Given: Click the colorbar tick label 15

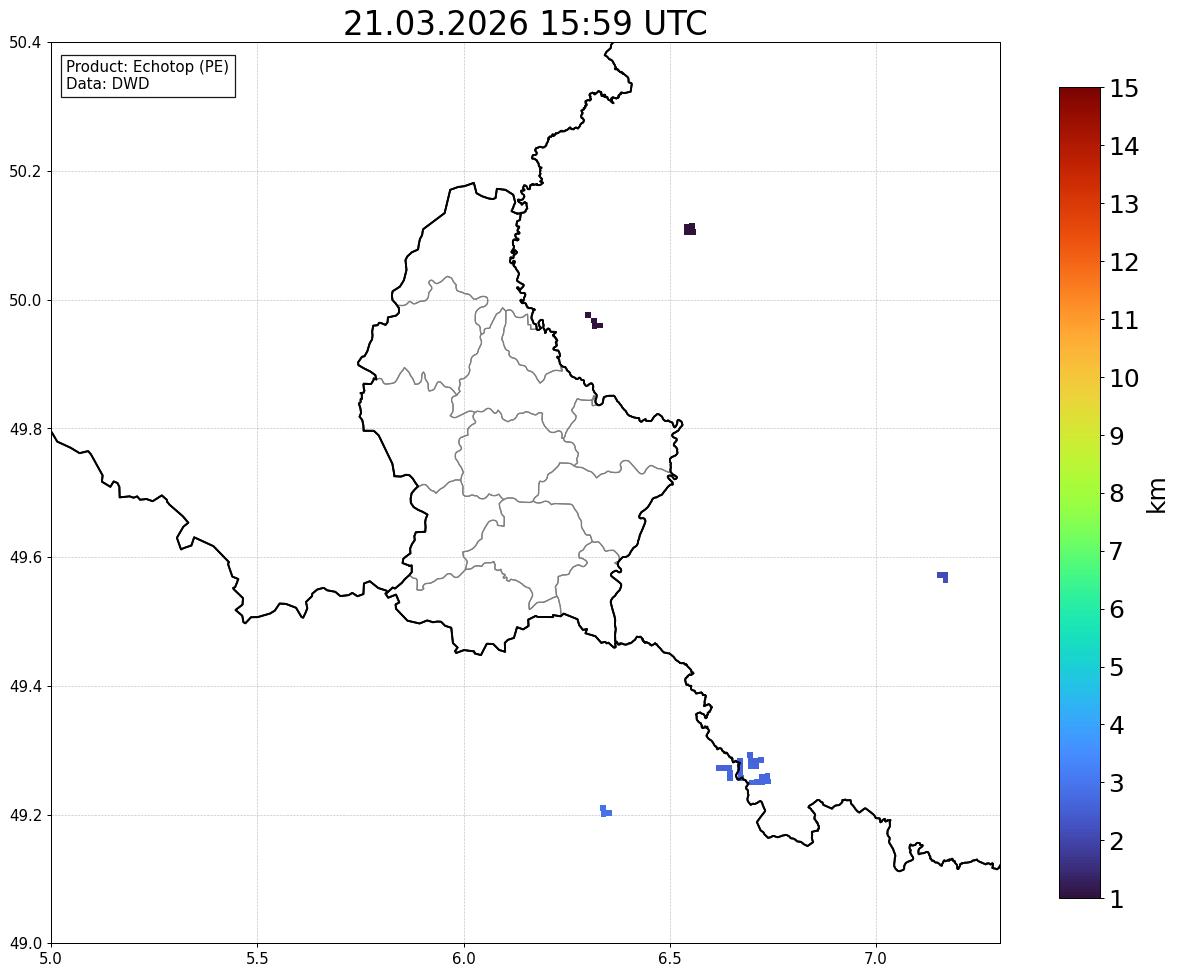Looking at the screenshot, I should point(1124,89).
